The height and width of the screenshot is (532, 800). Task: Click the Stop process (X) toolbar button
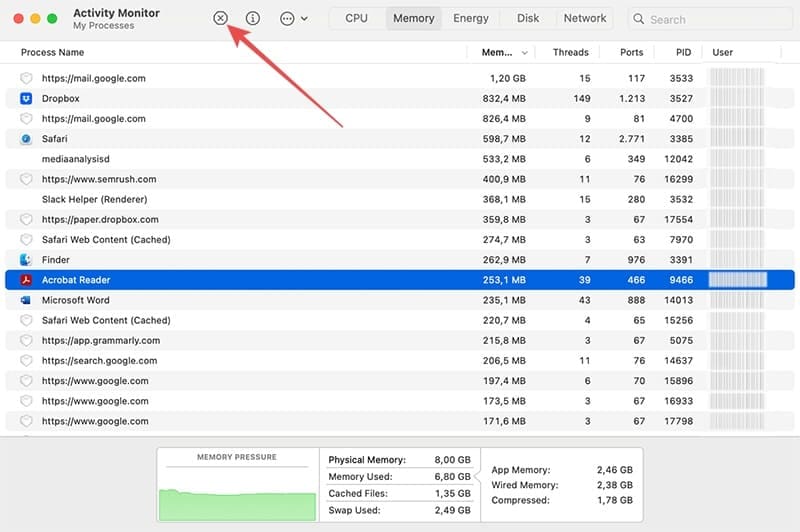coord(220,19)
